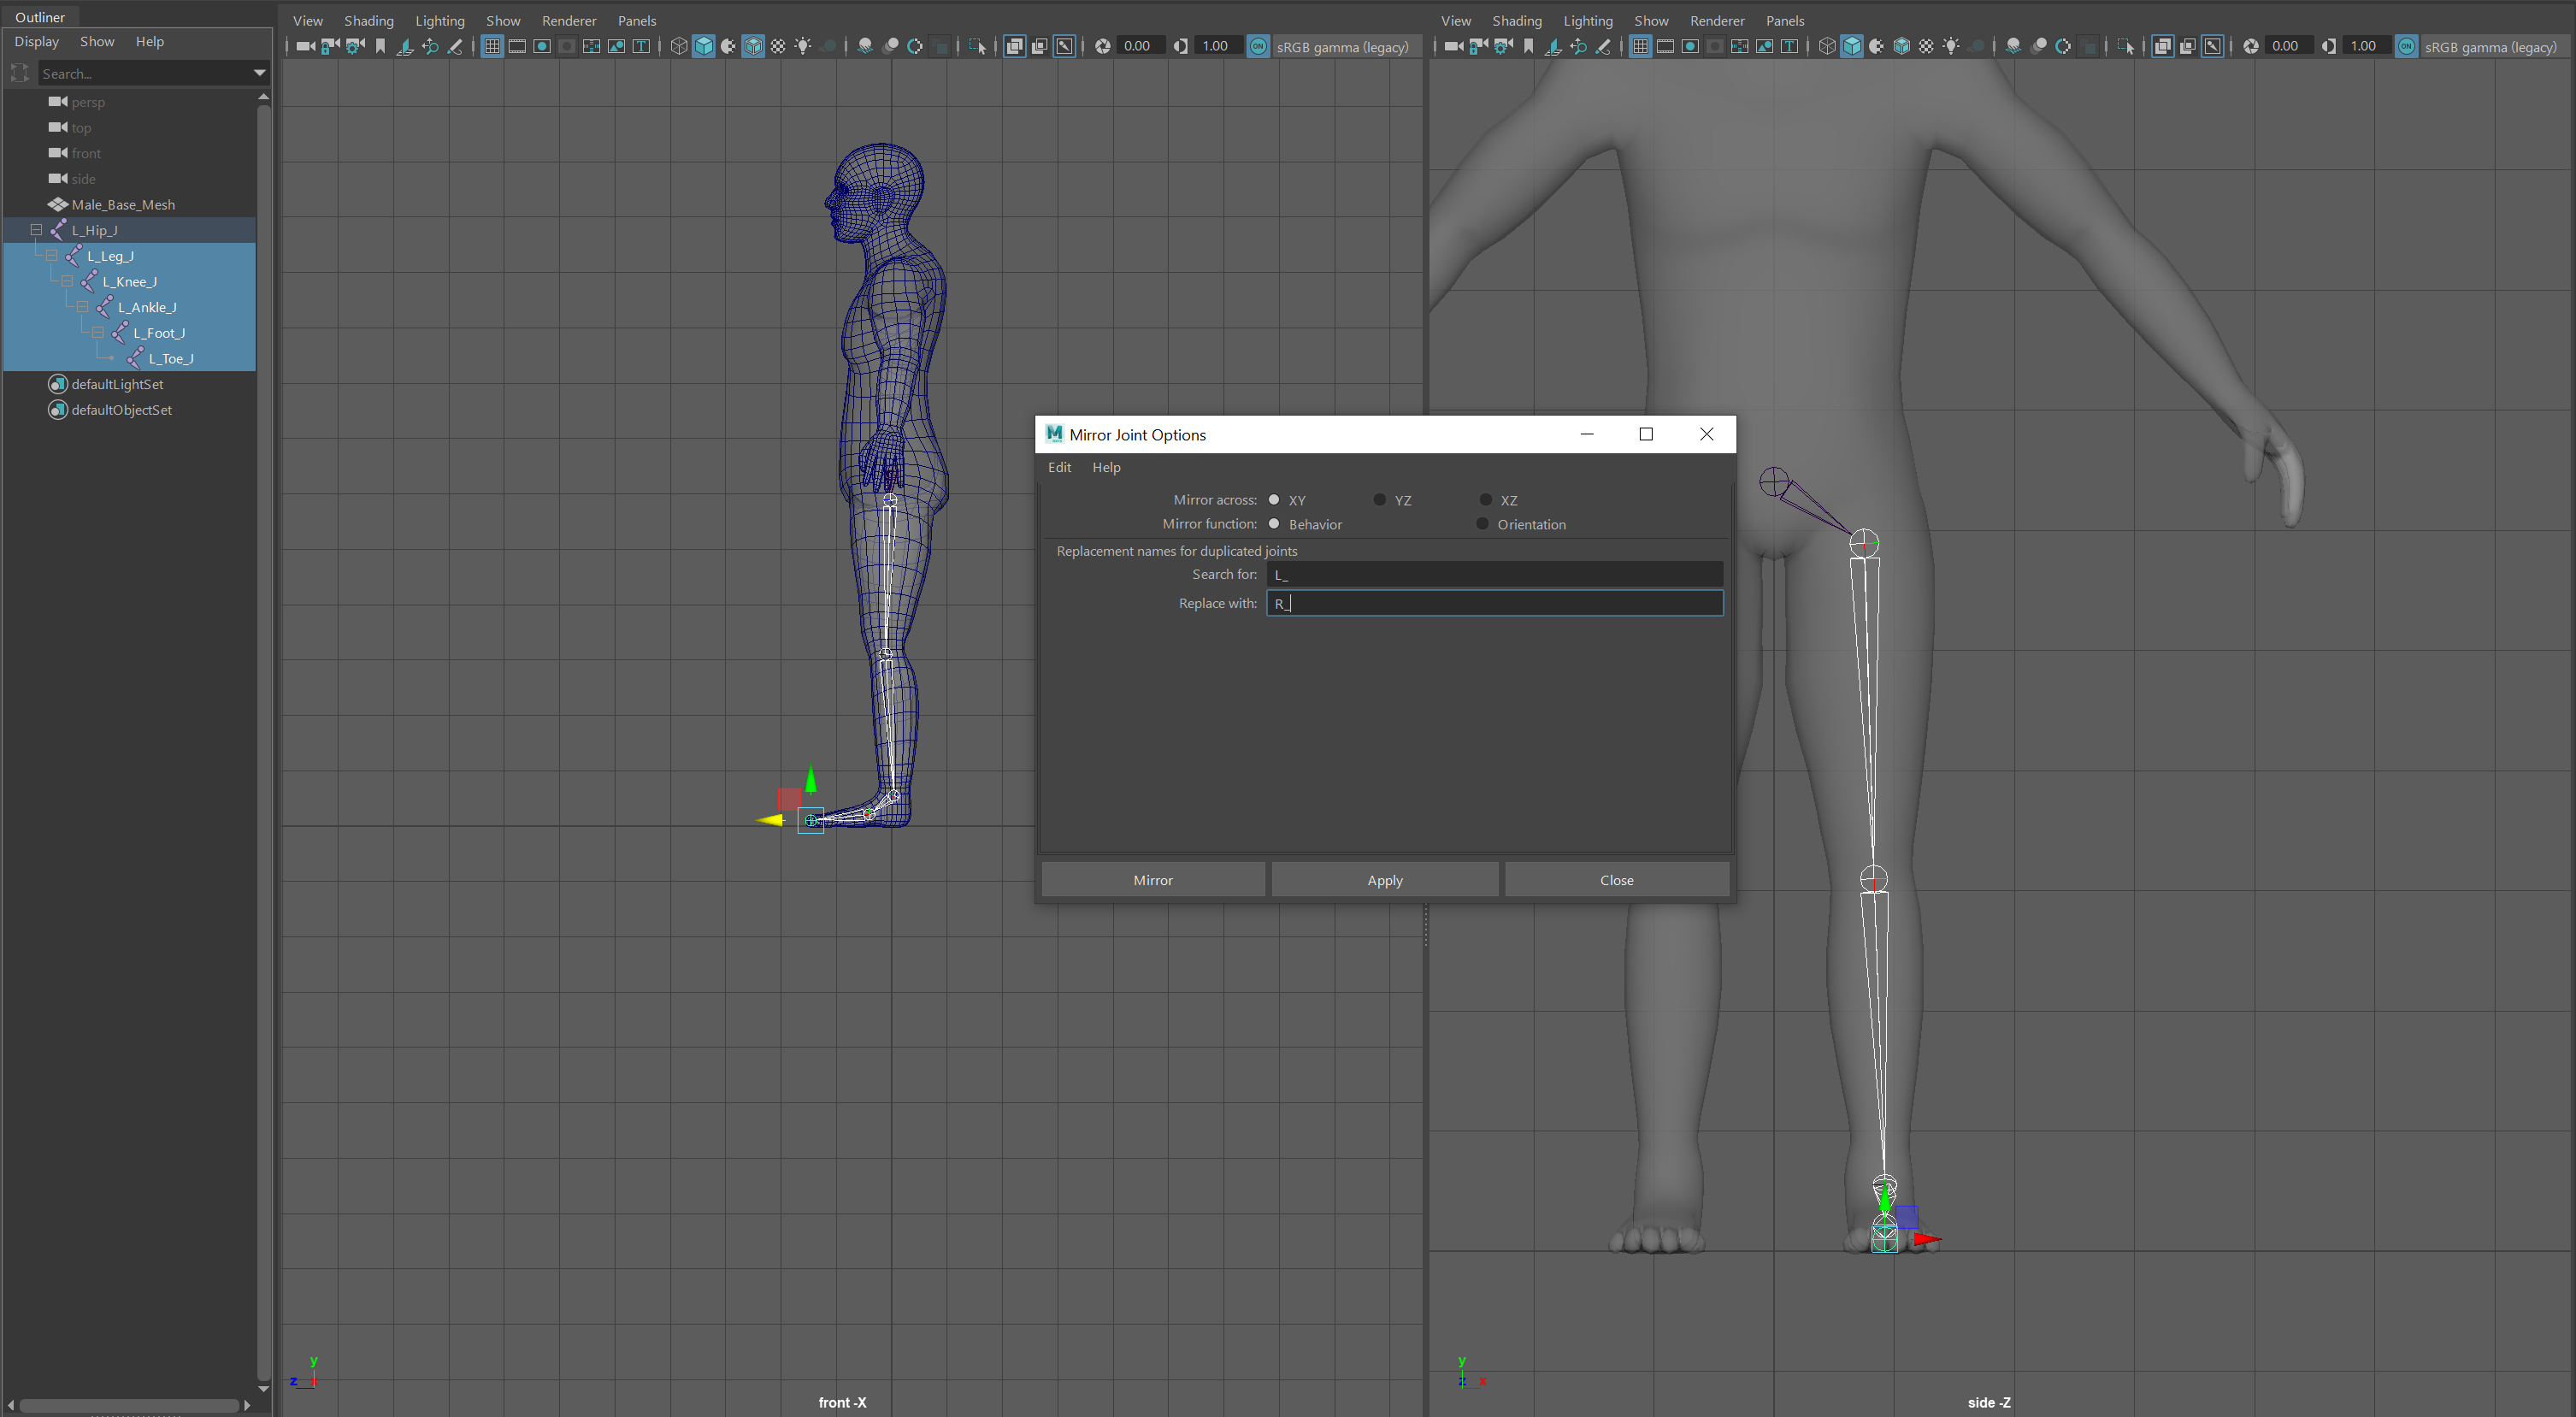The height and width of the screenshot is (1417, 2576).
Task: Click the lock camera icon in the right viewport
Action: pos(1478,46)
